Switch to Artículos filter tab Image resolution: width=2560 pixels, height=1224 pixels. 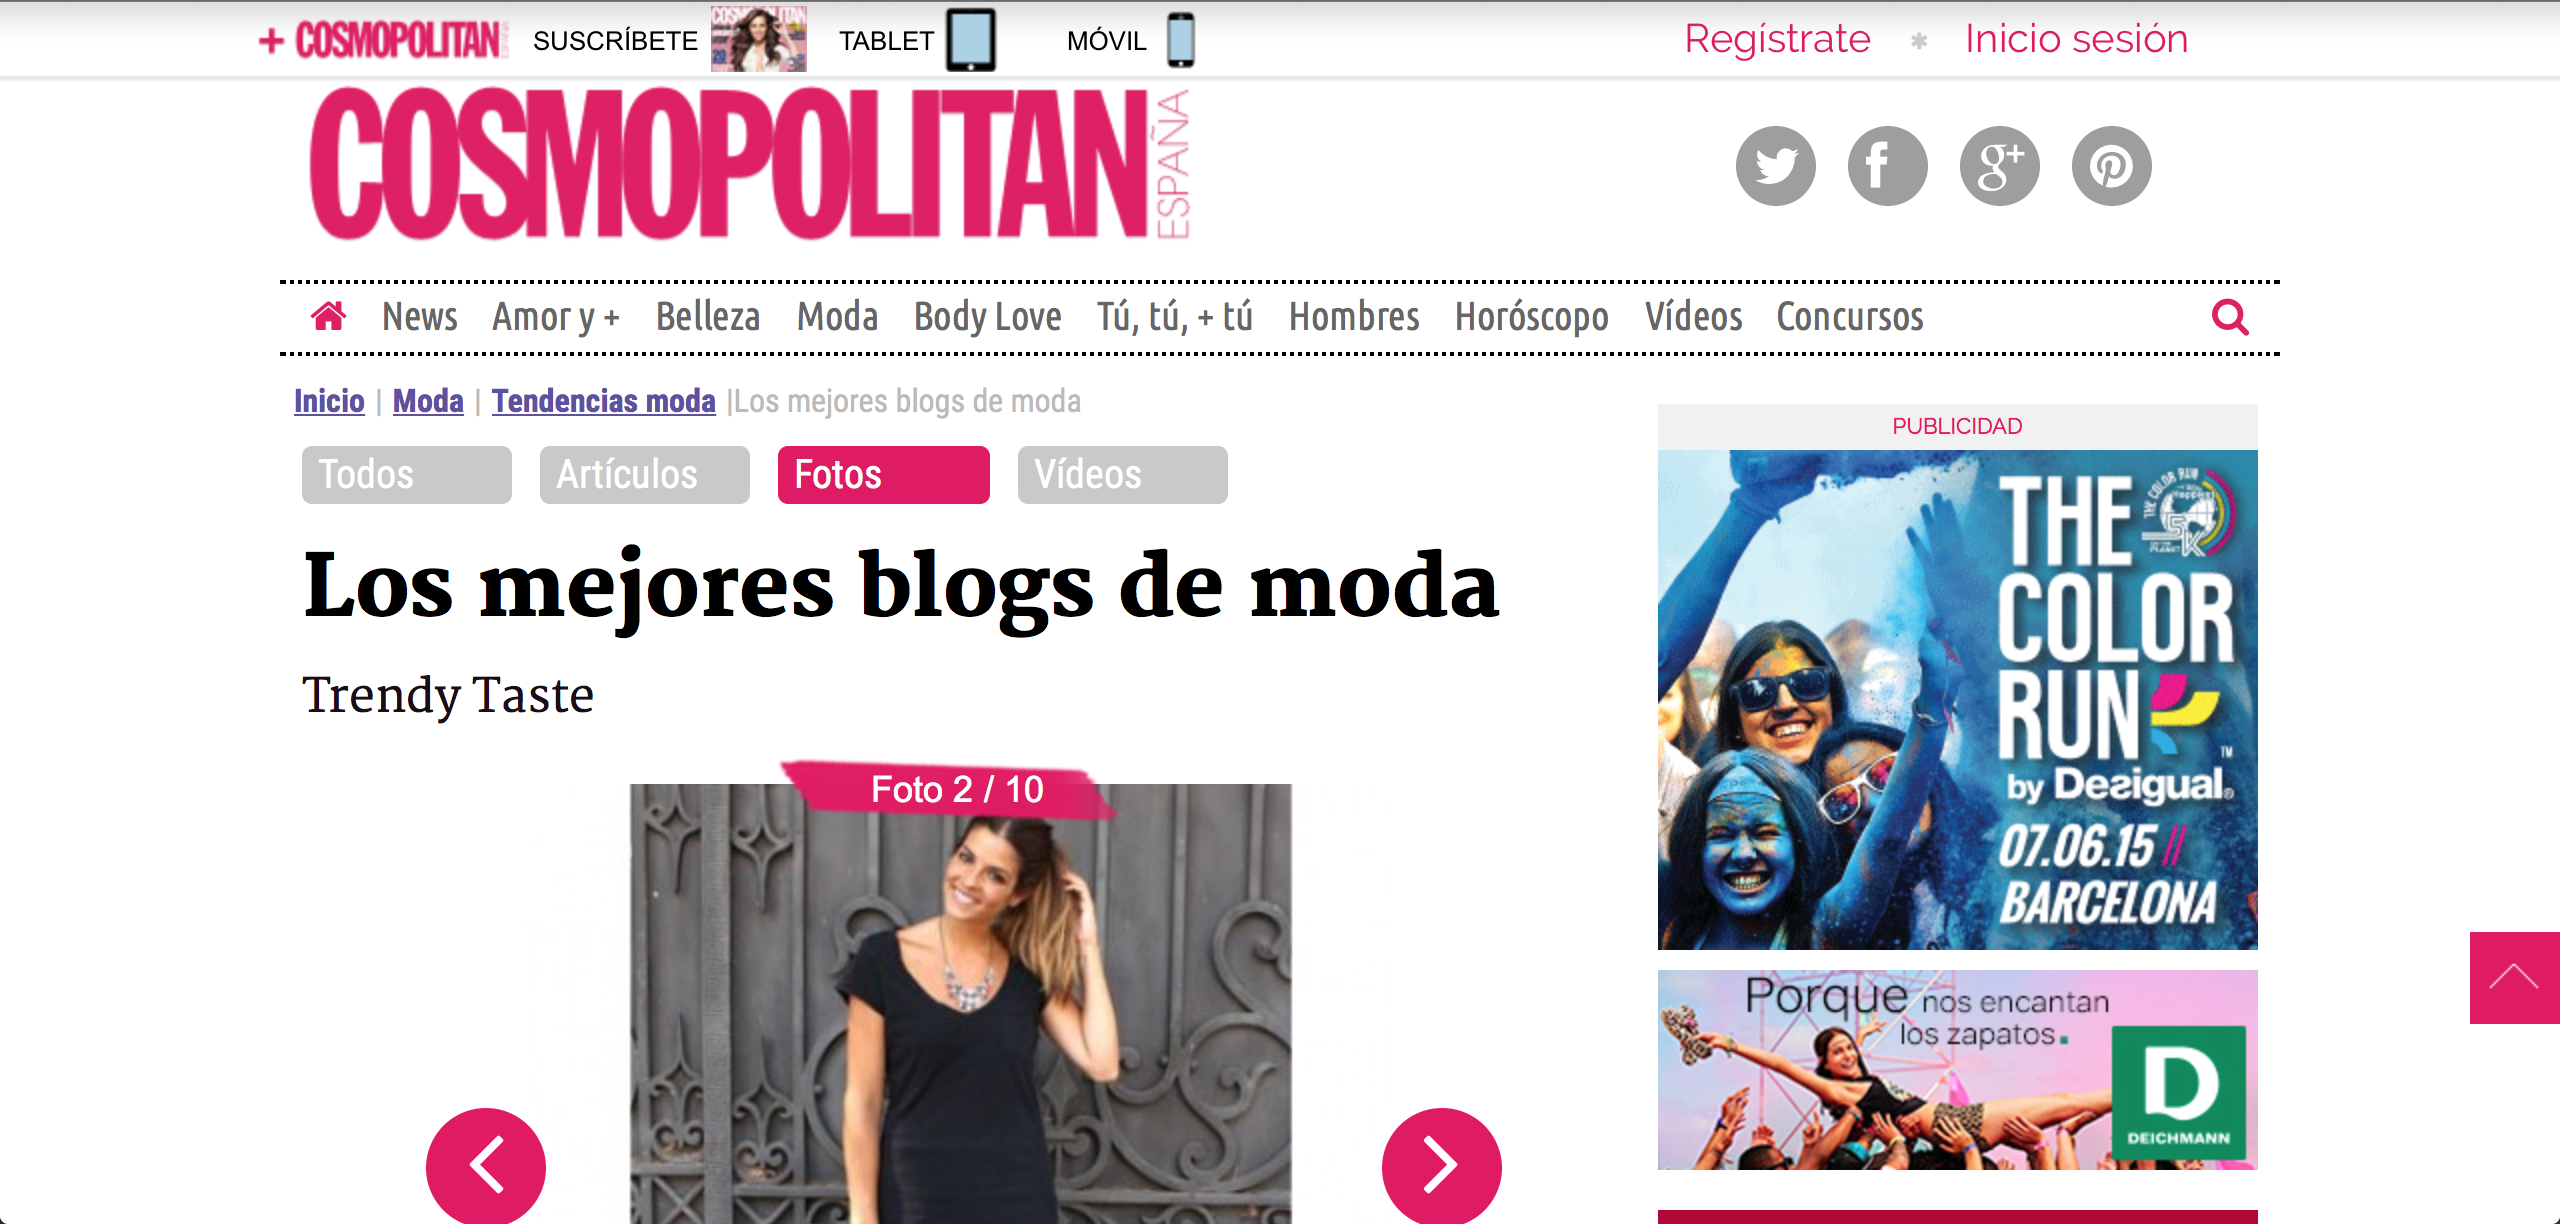(x=645, y=475)
